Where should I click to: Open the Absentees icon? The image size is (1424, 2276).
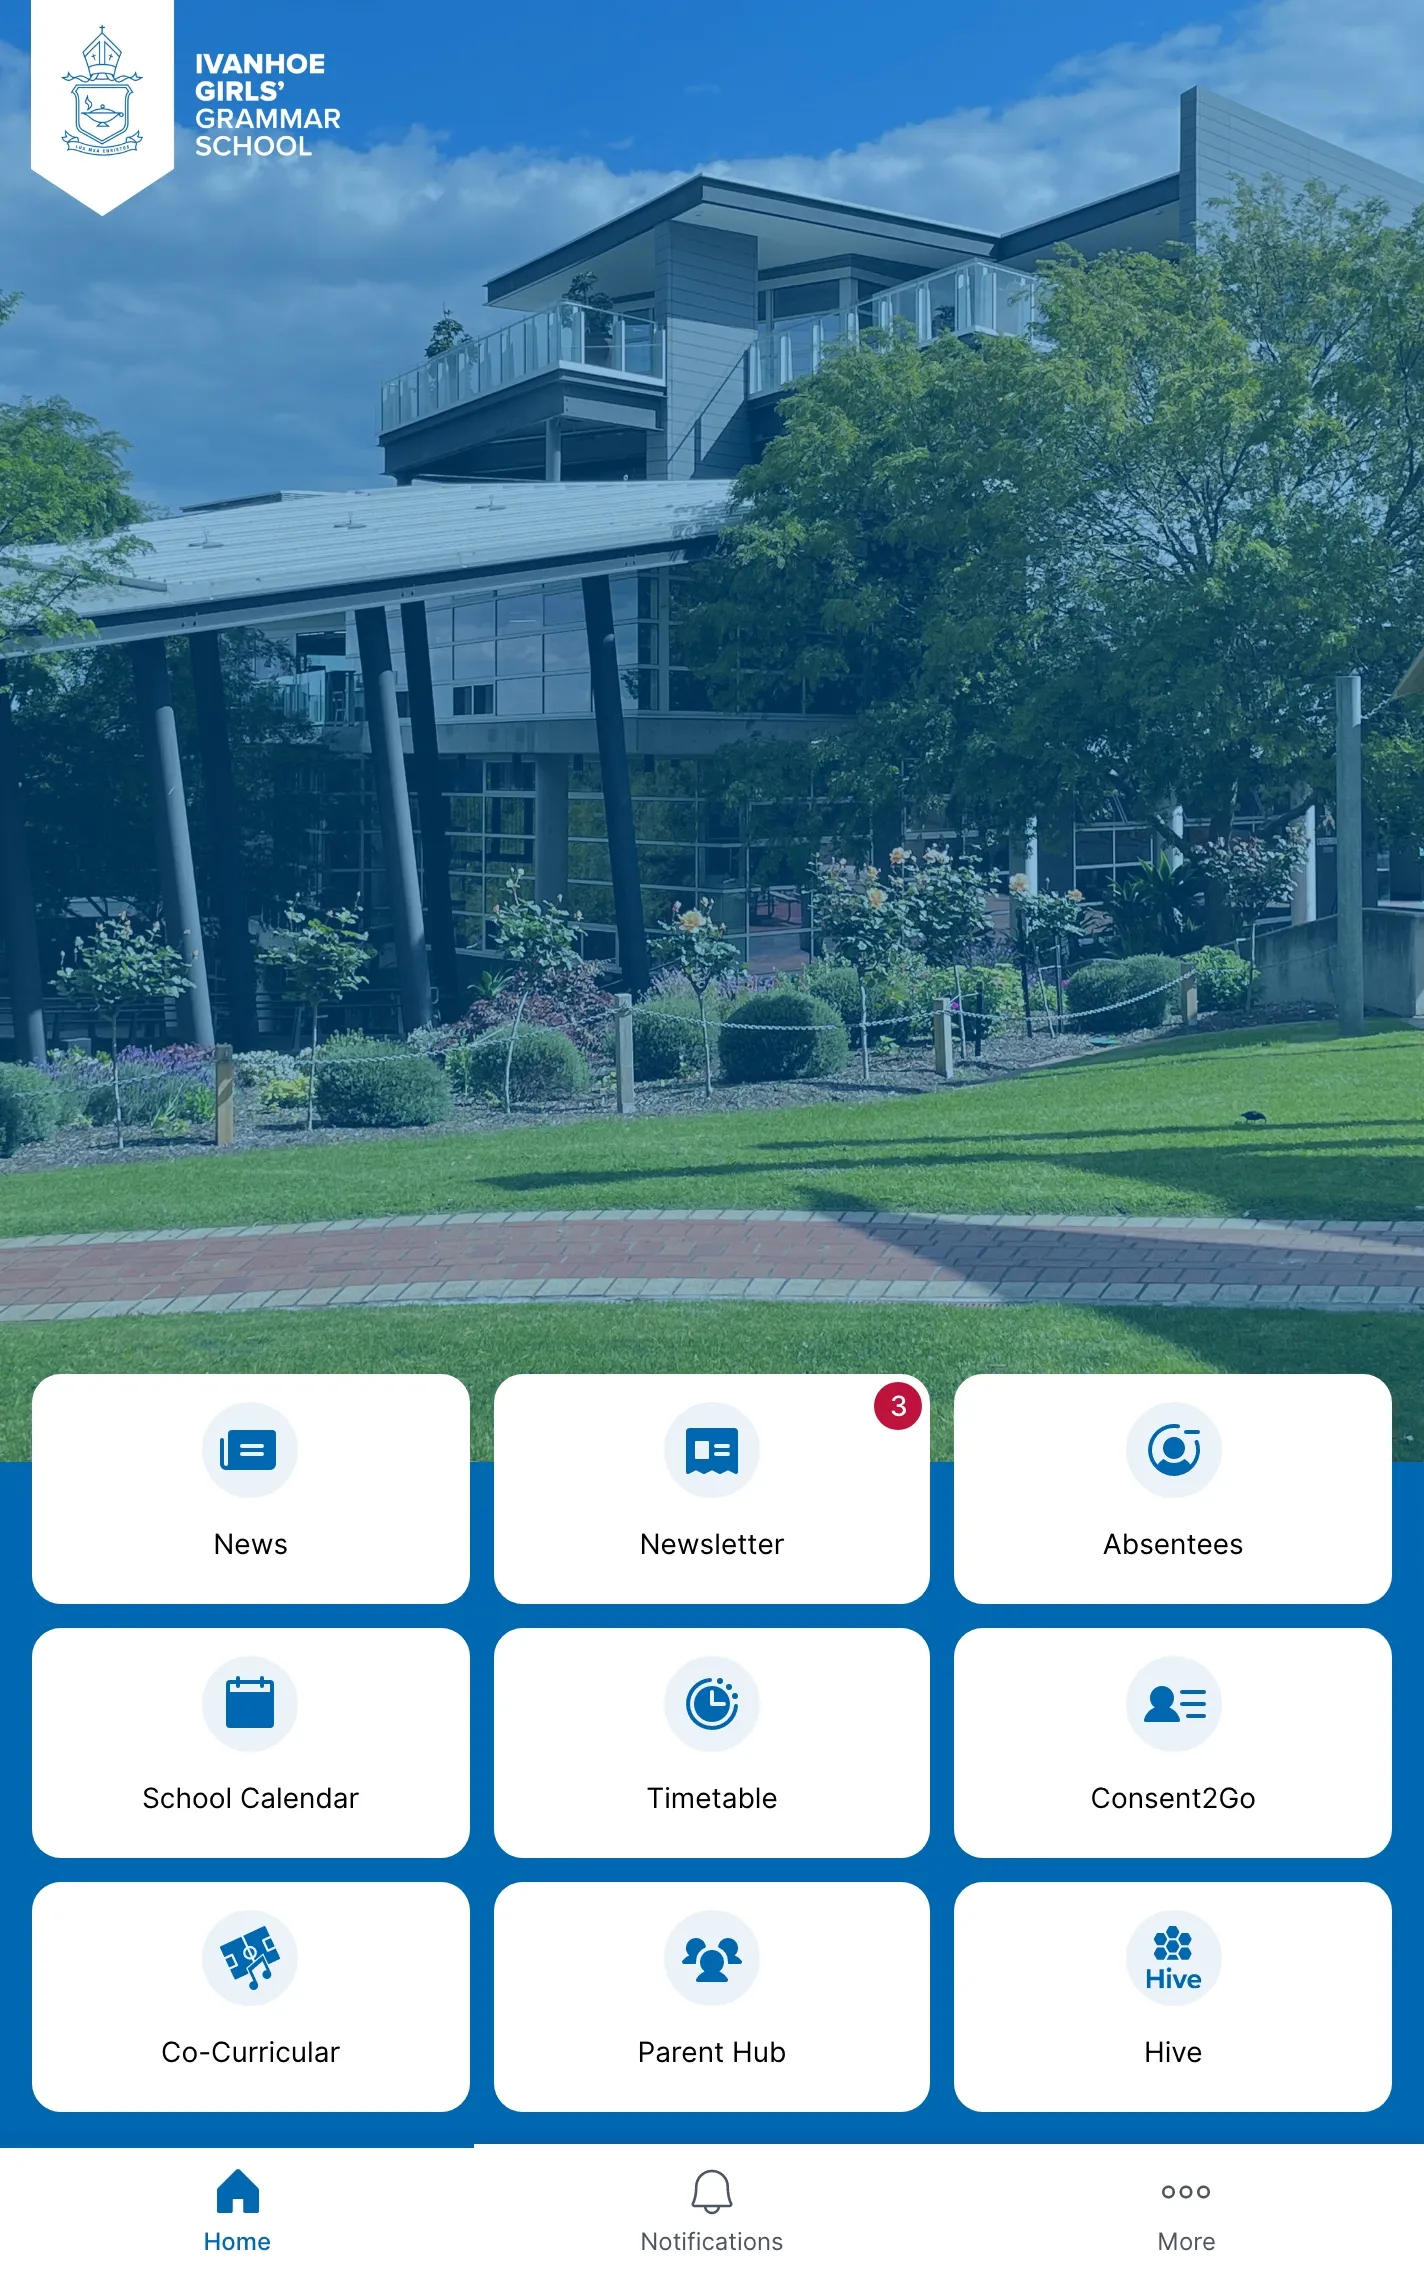[x=1174, y=1450]
